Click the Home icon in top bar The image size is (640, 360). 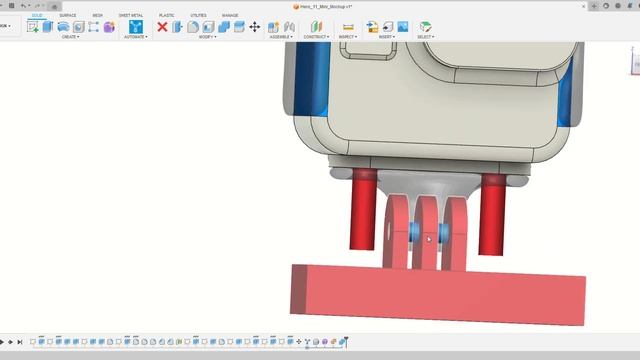54,6
